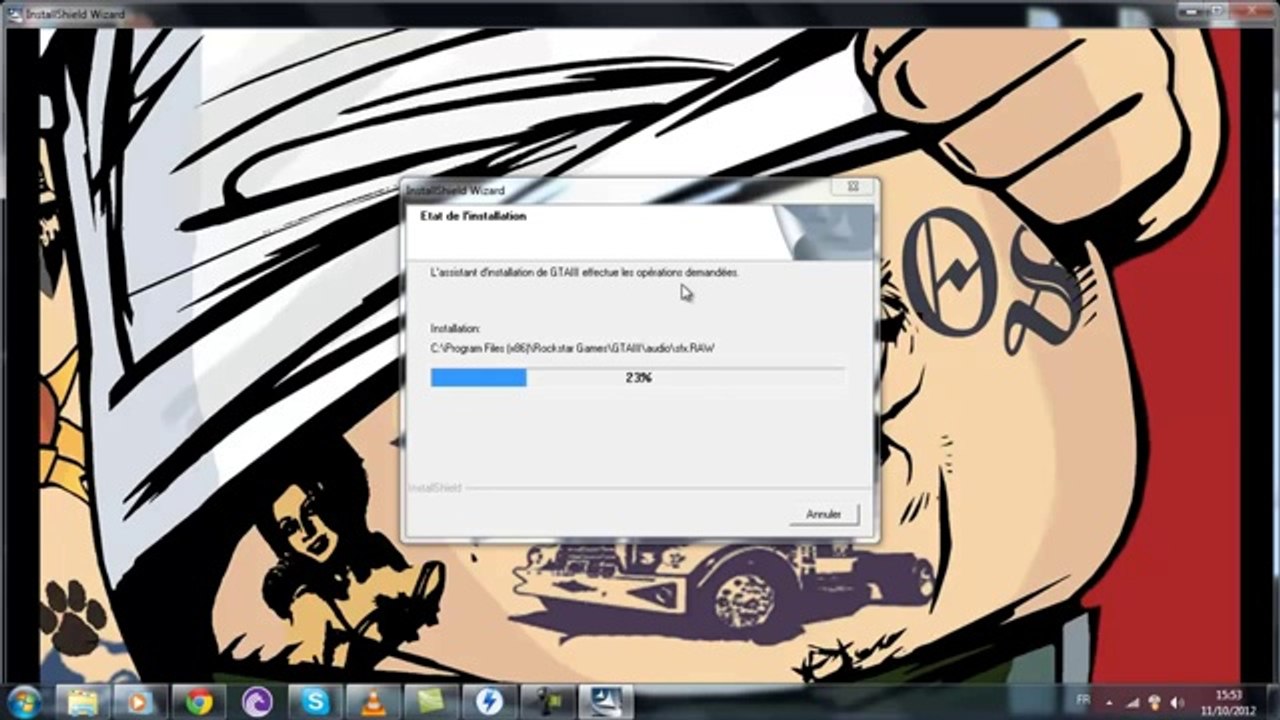This screenshot has width=1280, height=720.
Task: Click the FR language indicator
Action: (1083, 701)
